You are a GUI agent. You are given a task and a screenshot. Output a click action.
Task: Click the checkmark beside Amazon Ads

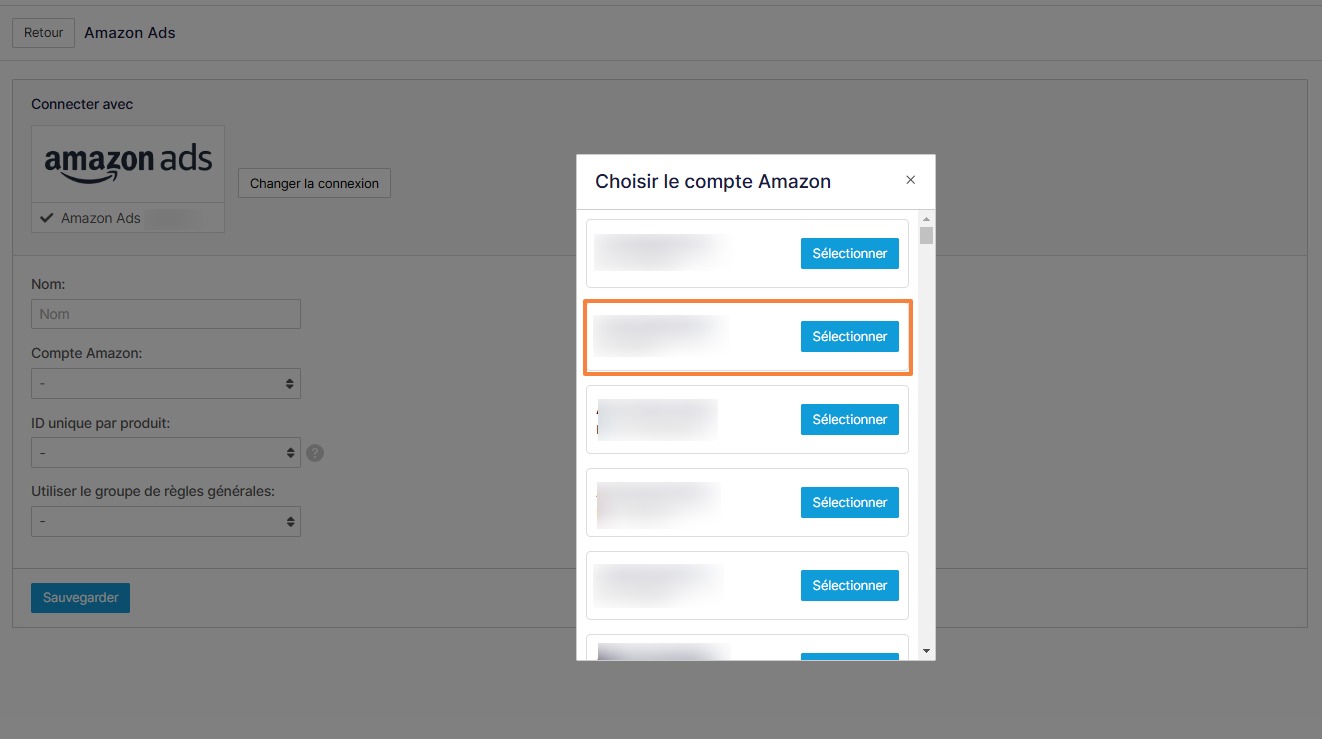[x=46, y=218]
